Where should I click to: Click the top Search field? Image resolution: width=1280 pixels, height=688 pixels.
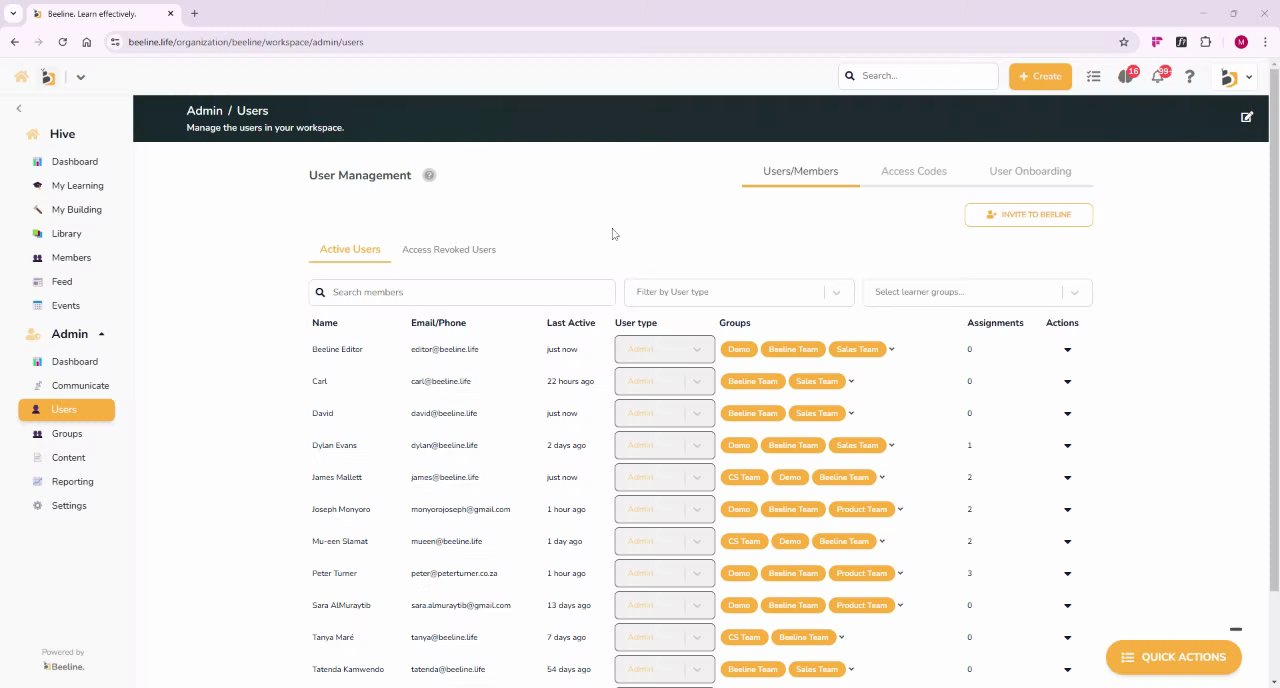(x=918, y=76)
